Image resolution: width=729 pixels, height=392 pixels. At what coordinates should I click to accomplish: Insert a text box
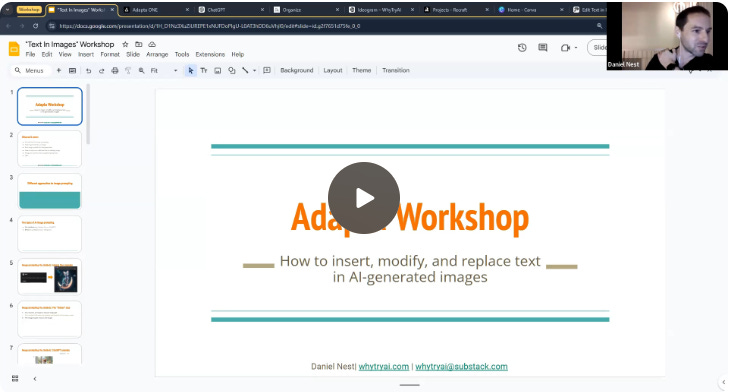[204, 71]
